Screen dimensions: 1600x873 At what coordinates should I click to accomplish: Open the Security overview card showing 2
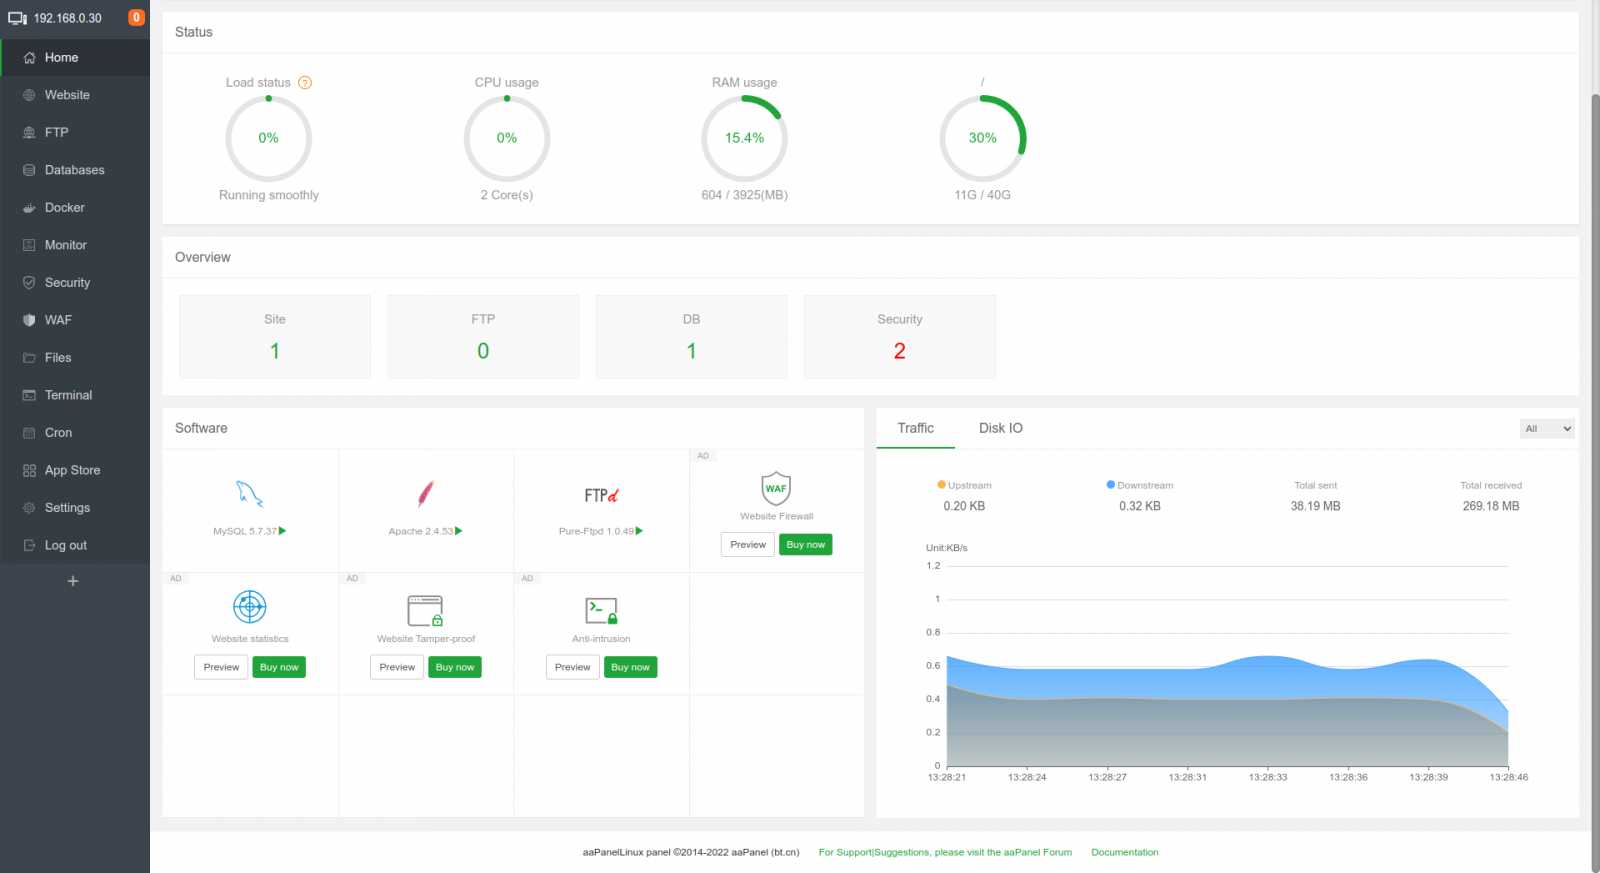pyautogui.click(x=900, y=336)
